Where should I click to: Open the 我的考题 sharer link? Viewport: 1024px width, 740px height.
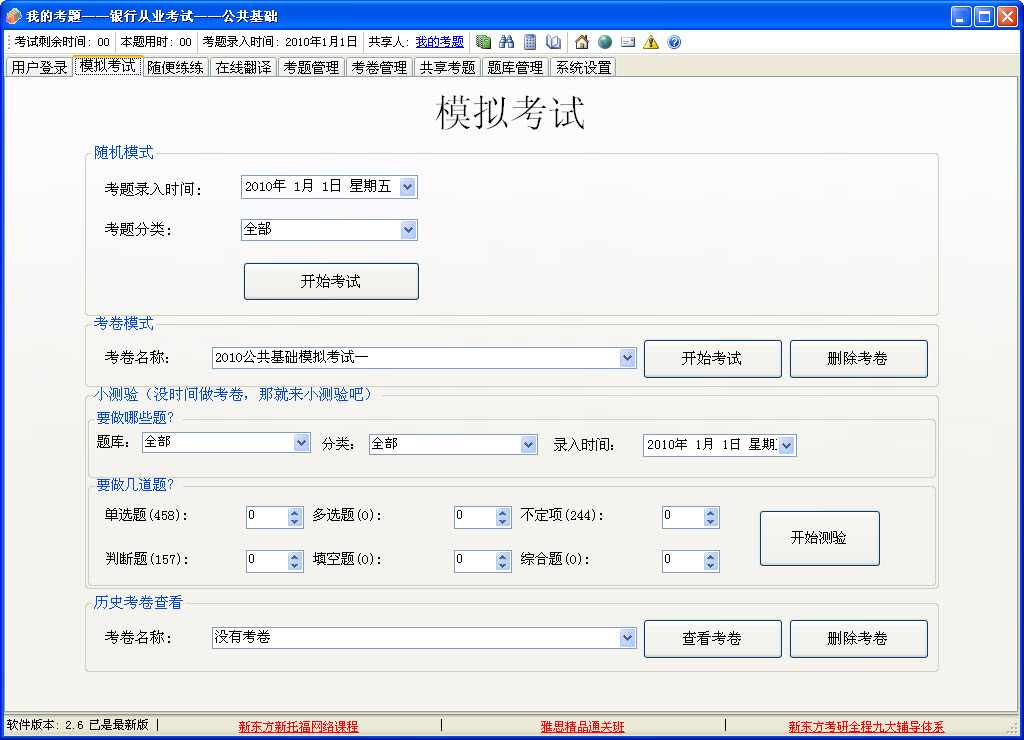tap(440, 42)
